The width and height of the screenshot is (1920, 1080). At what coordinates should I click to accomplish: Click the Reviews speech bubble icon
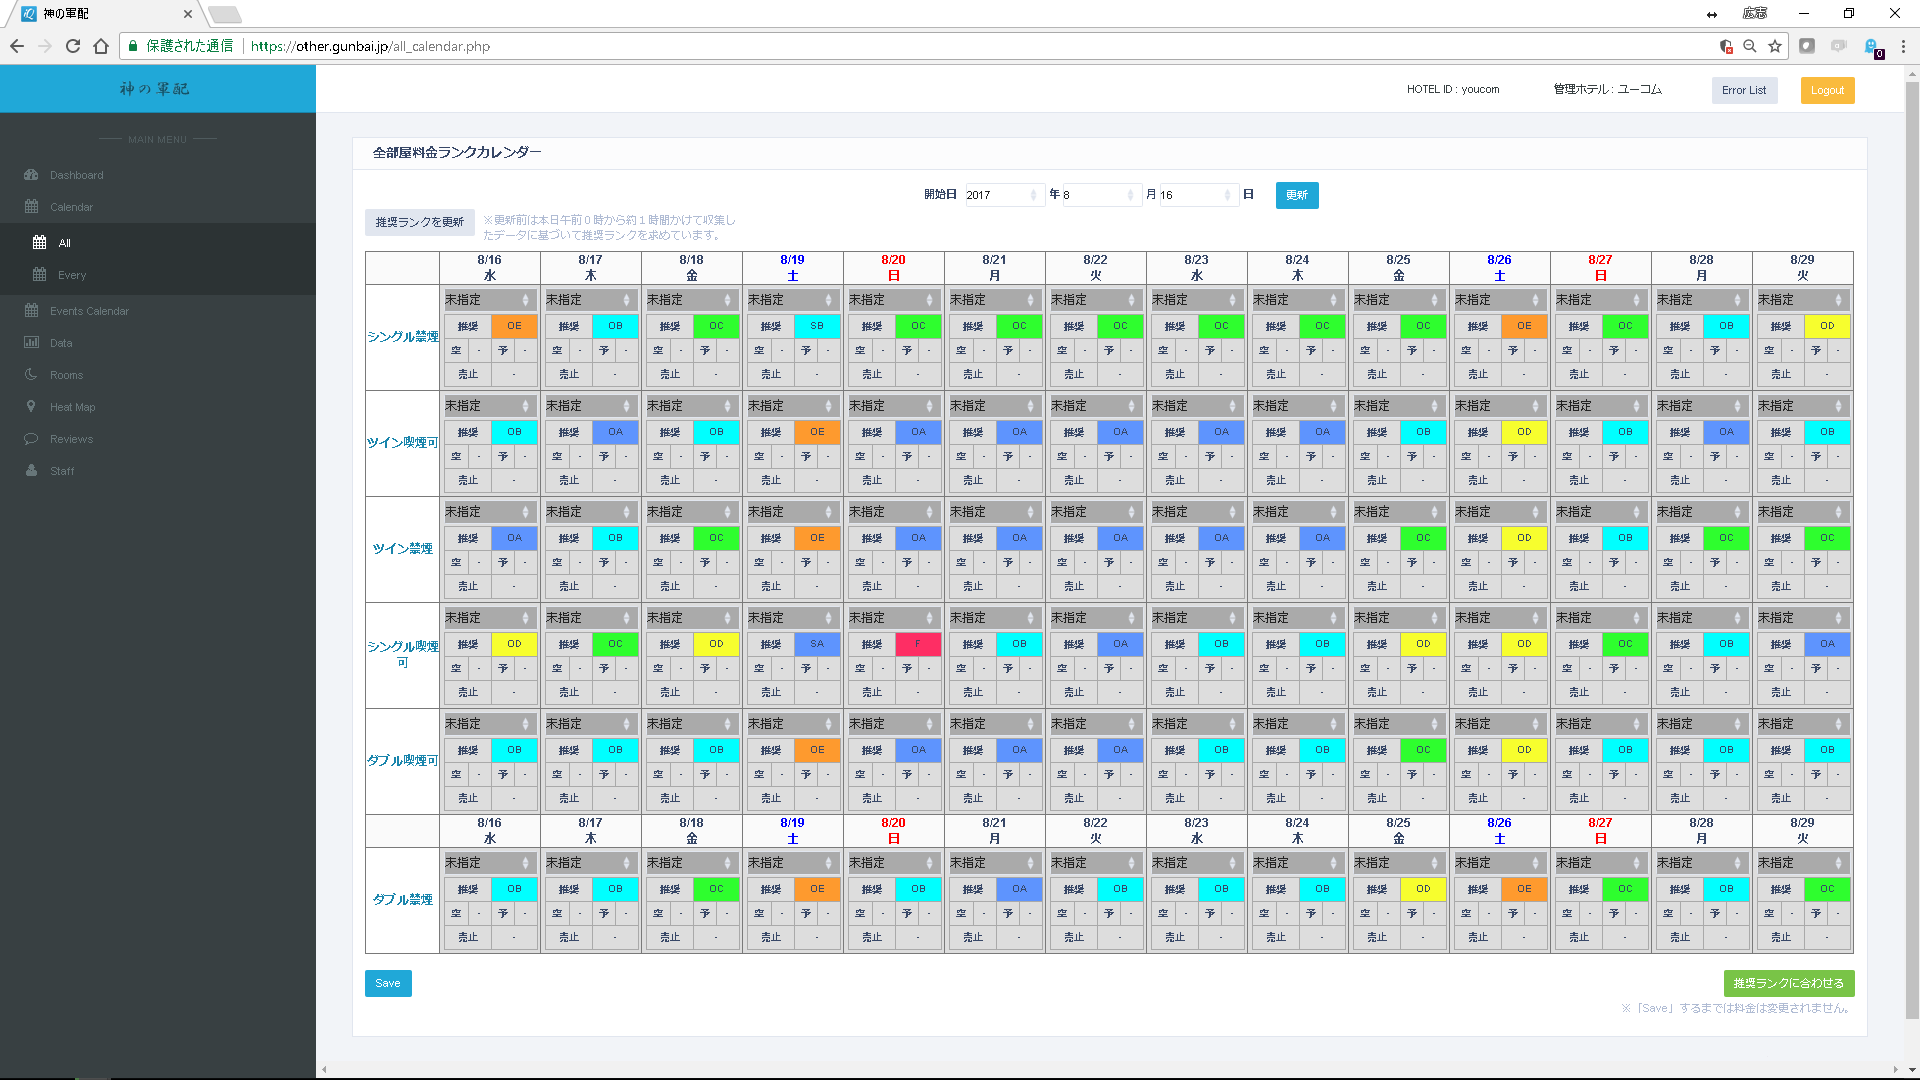(x=31, y=439)
